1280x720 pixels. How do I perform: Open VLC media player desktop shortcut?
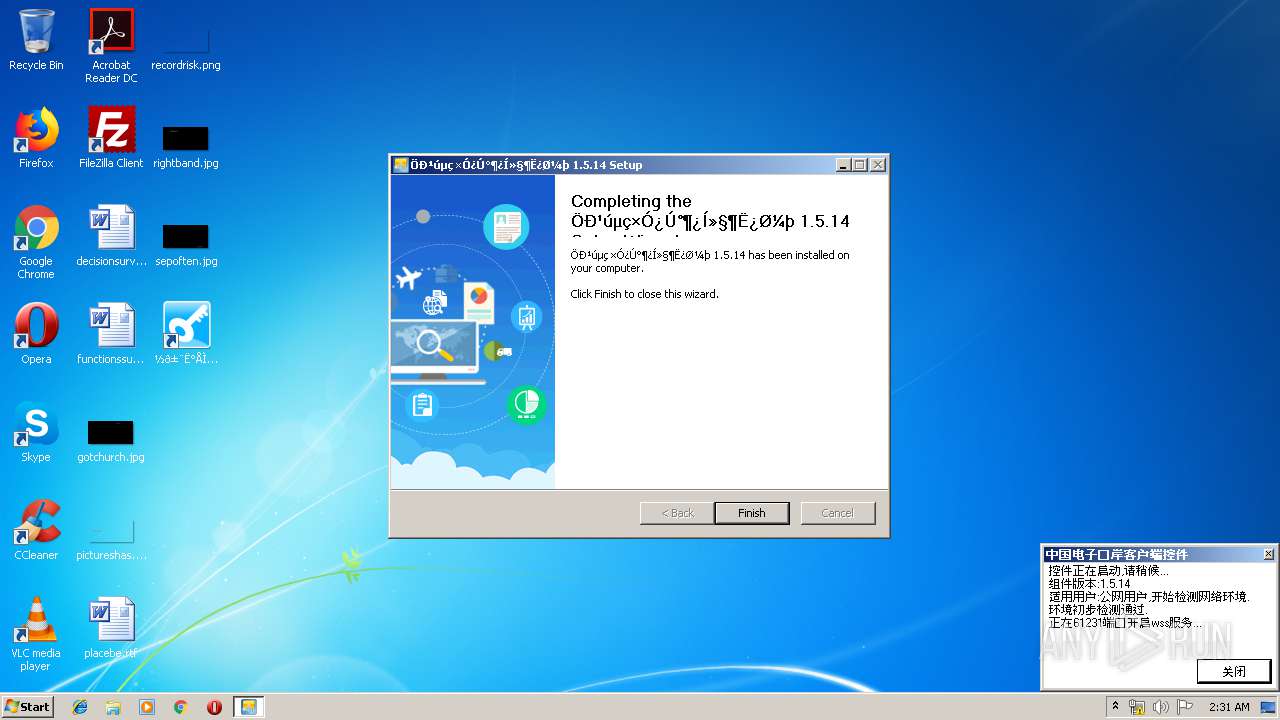tap(36, 634)
